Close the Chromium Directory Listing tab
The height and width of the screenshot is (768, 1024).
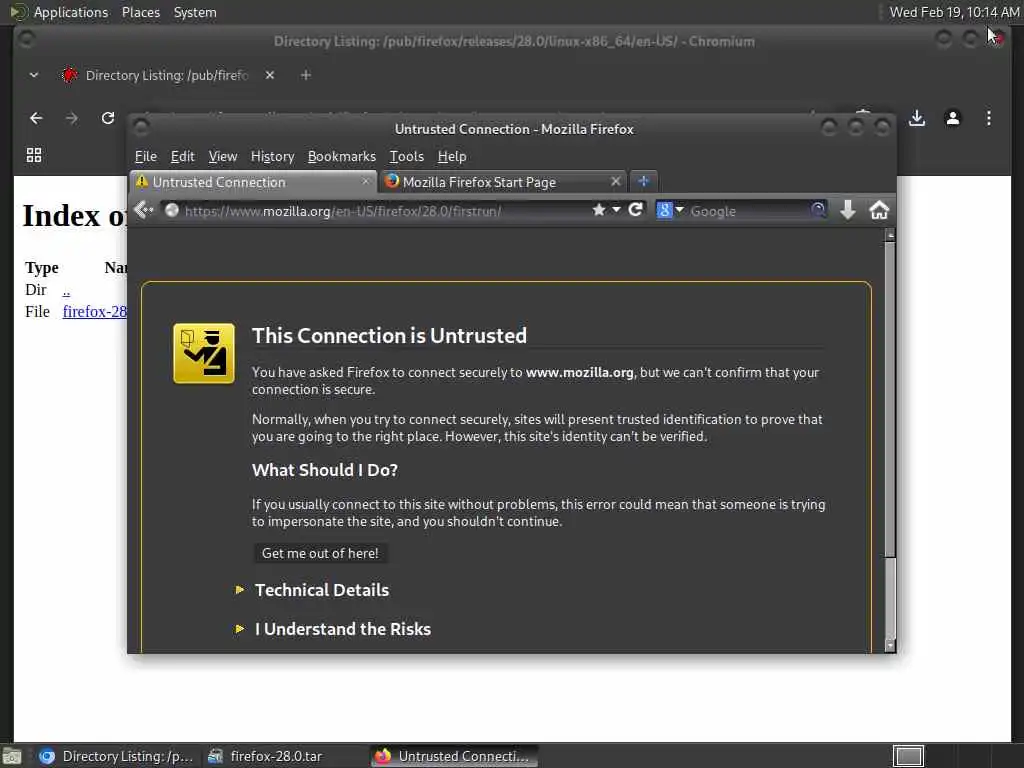pyautogui.click(x=270, y=75)
